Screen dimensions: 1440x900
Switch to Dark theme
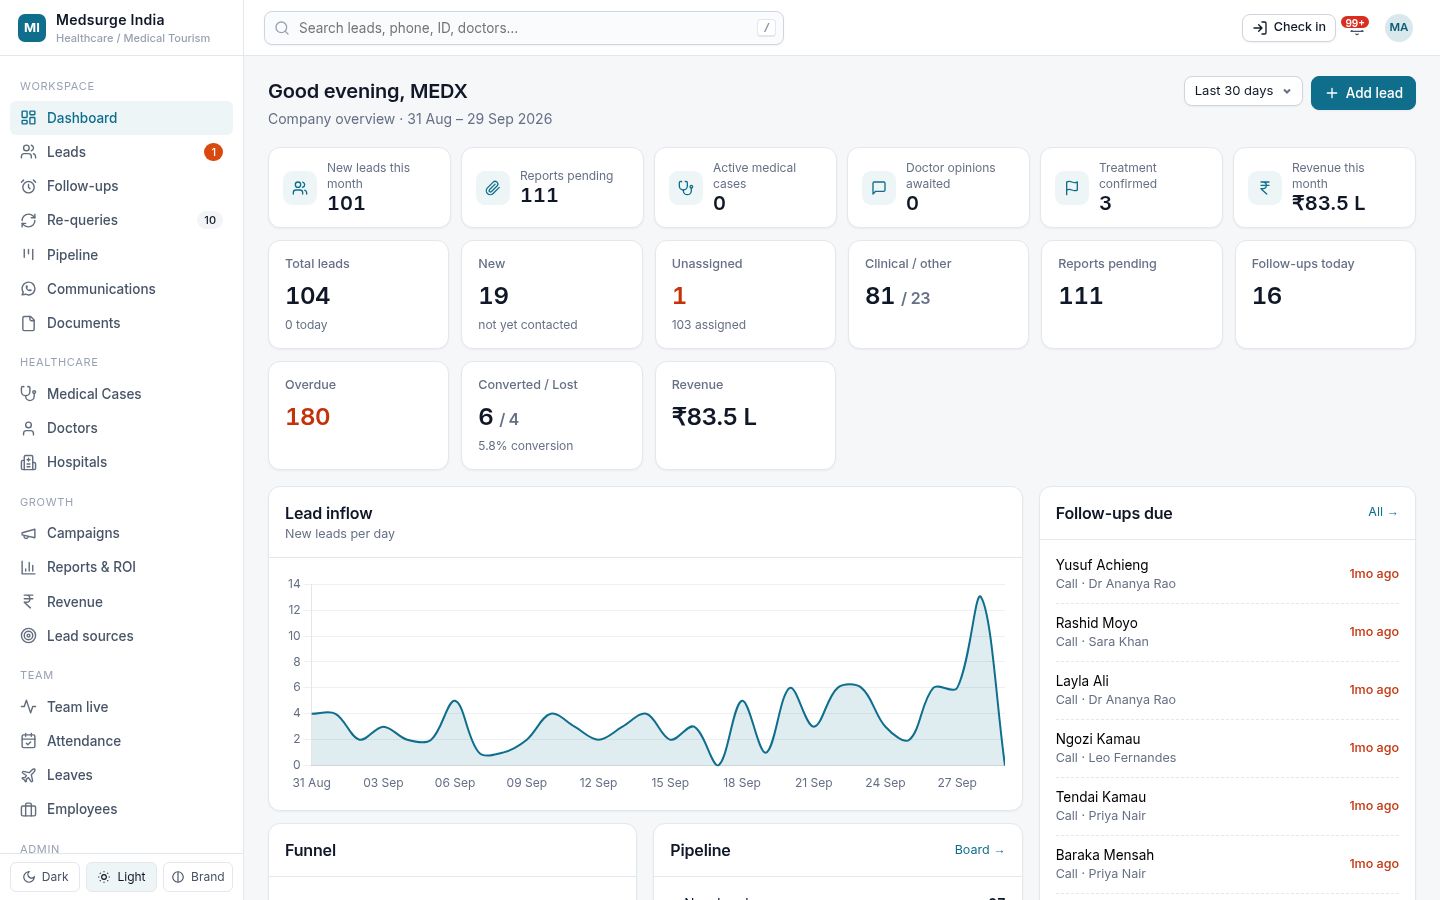[x=45, y=877]
